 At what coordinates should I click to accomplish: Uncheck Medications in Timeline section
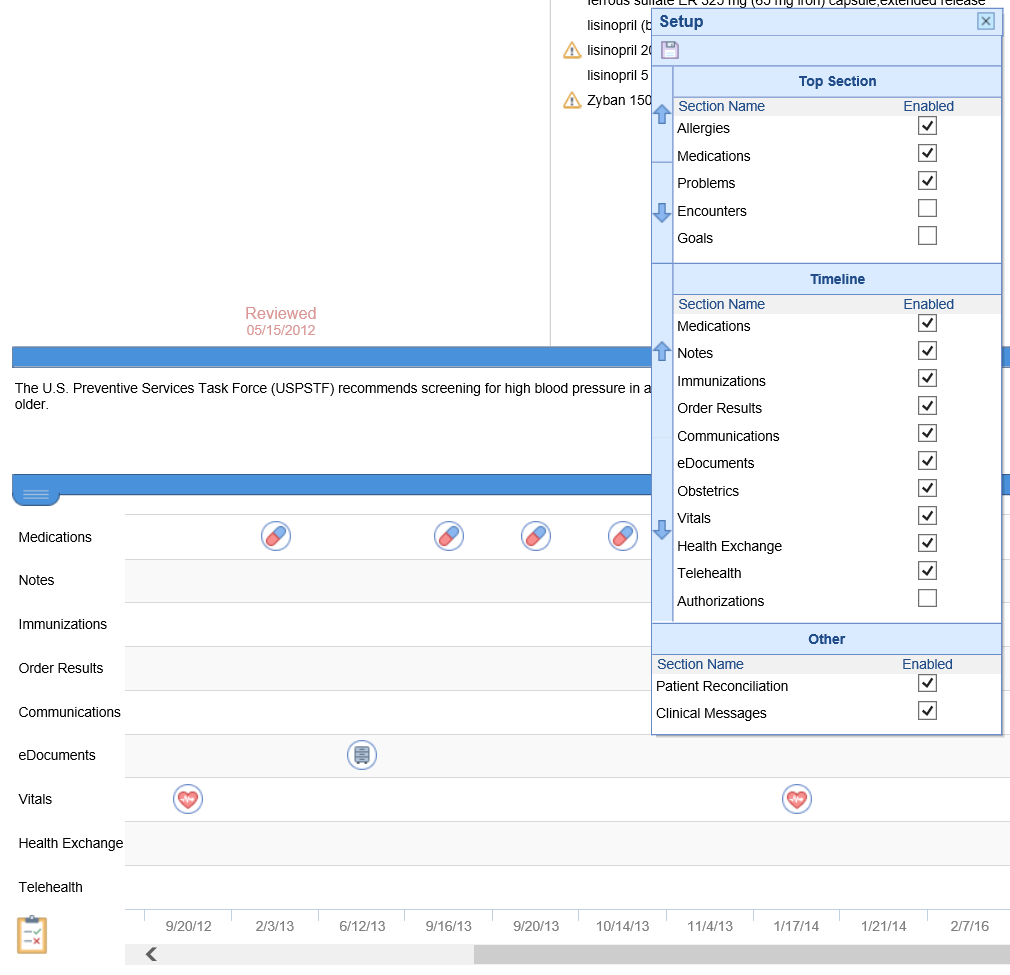tap(928, 324)
